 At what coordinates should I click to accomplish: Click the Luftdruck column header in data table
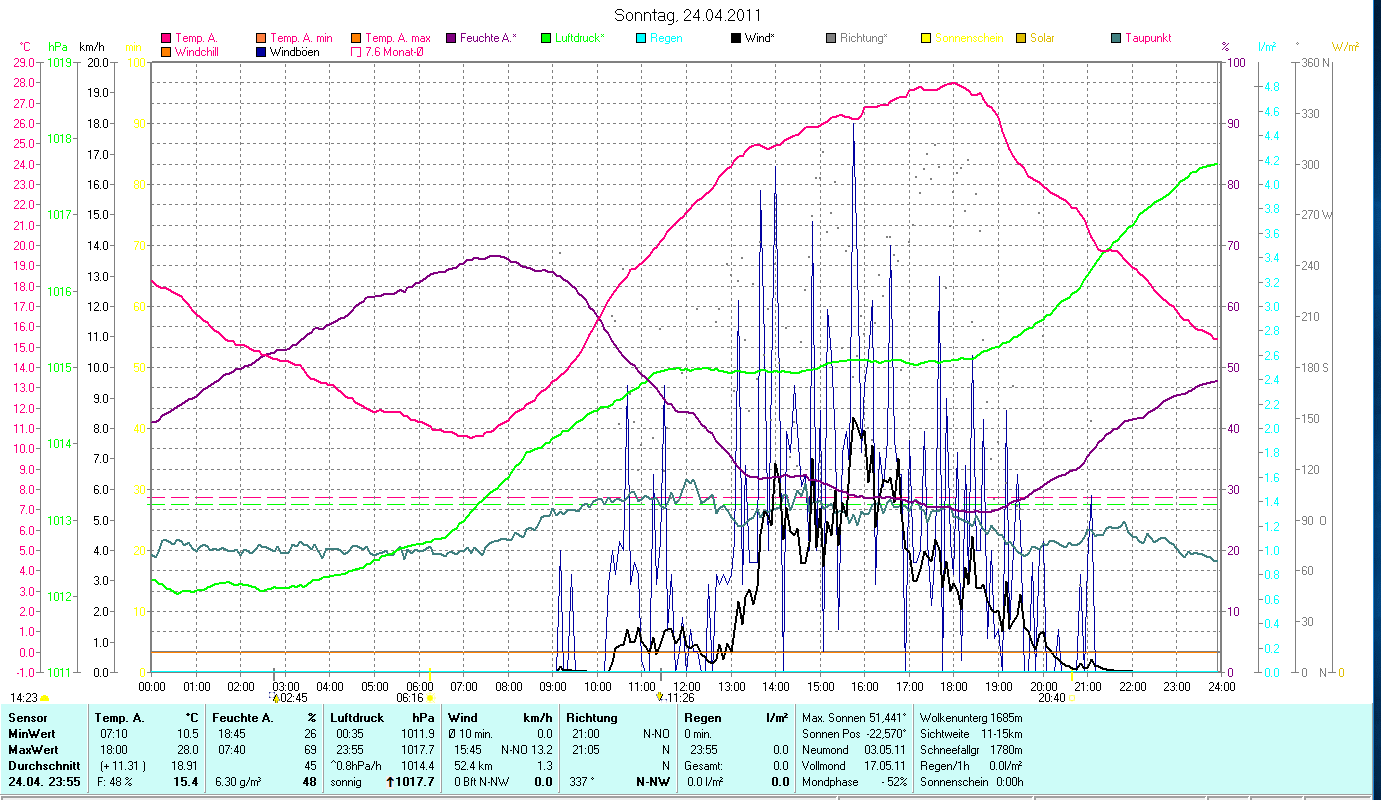point(357,718)
